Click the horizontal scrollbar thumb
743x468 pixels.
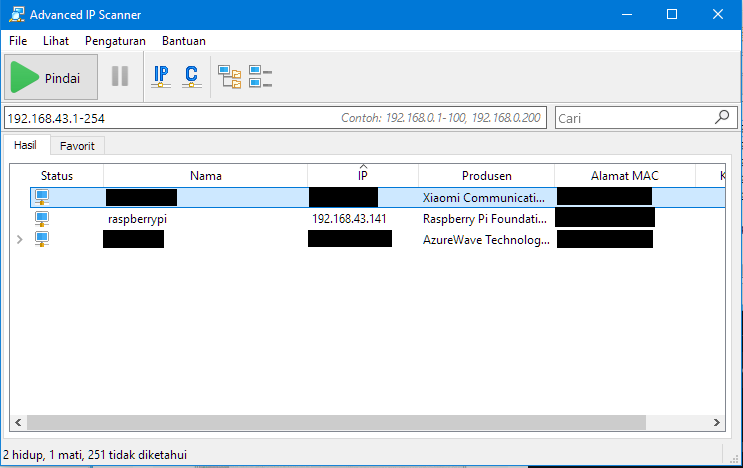pyautogui.click(x=336, y=423)
